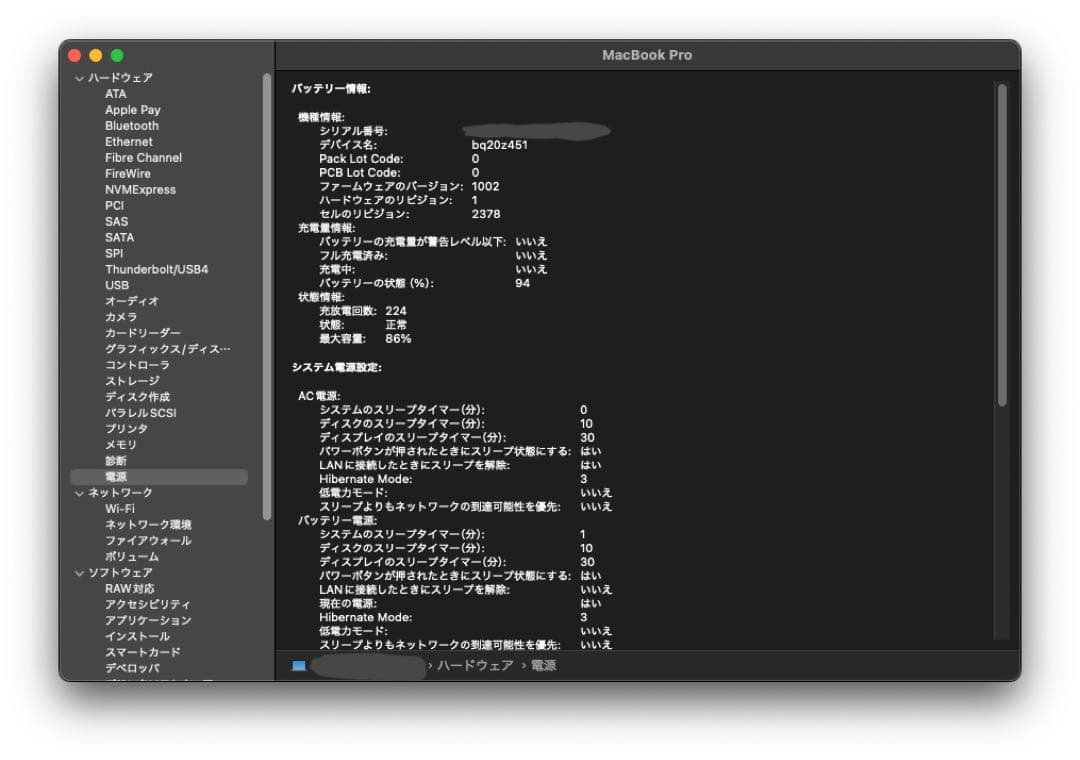Select Wi-Fi under ネットワーク
The height and width of the screenshot is (760, 1080).
(120, 508)
